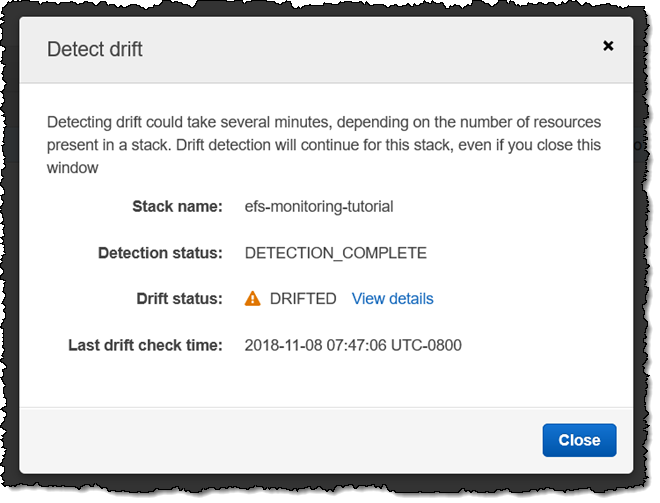Click the word 'window' ending the description
This screenshot has height=503, width=660.
[x=73, y=168]
